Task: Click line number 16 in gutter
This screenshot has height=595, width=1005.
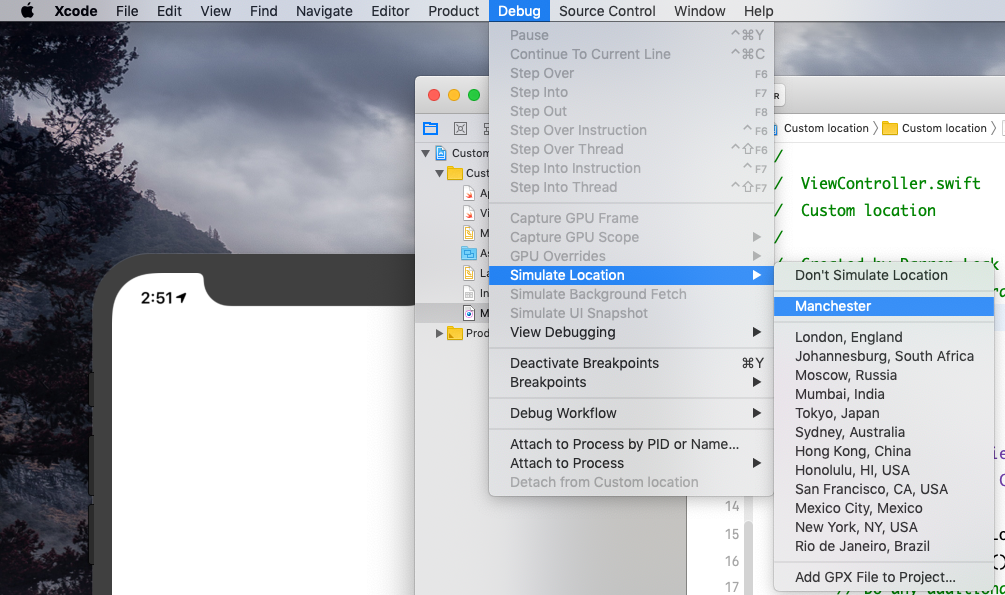Action: [x=732, y=561]
